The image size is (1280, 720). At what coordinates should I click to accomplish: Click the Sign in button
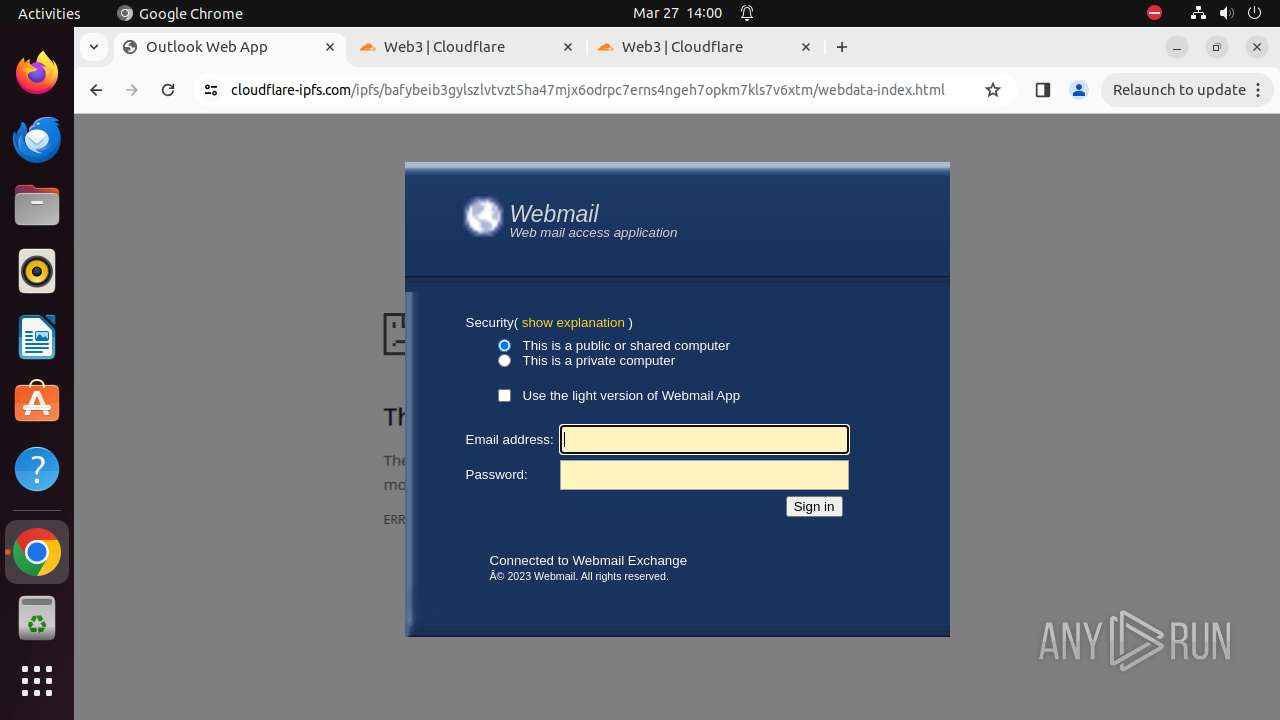point(814,507)
